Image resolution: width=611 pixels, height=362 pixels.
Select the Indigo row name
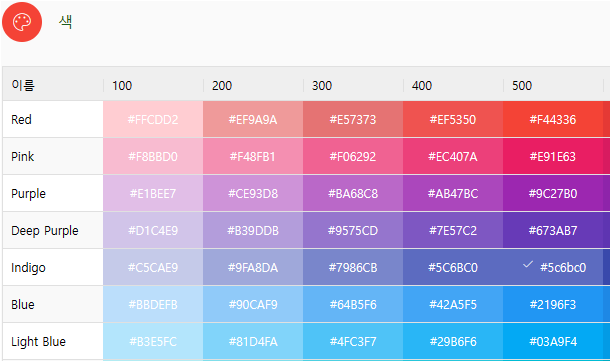tap(28, 268)
